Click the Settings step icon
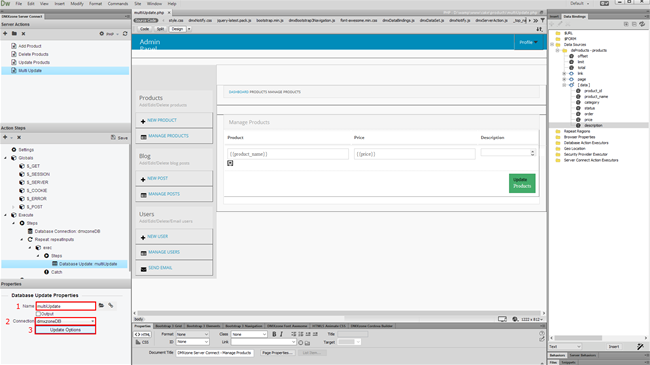Image resolution: width=650 pixels, height=365 pixels. (x=14, y=150)
